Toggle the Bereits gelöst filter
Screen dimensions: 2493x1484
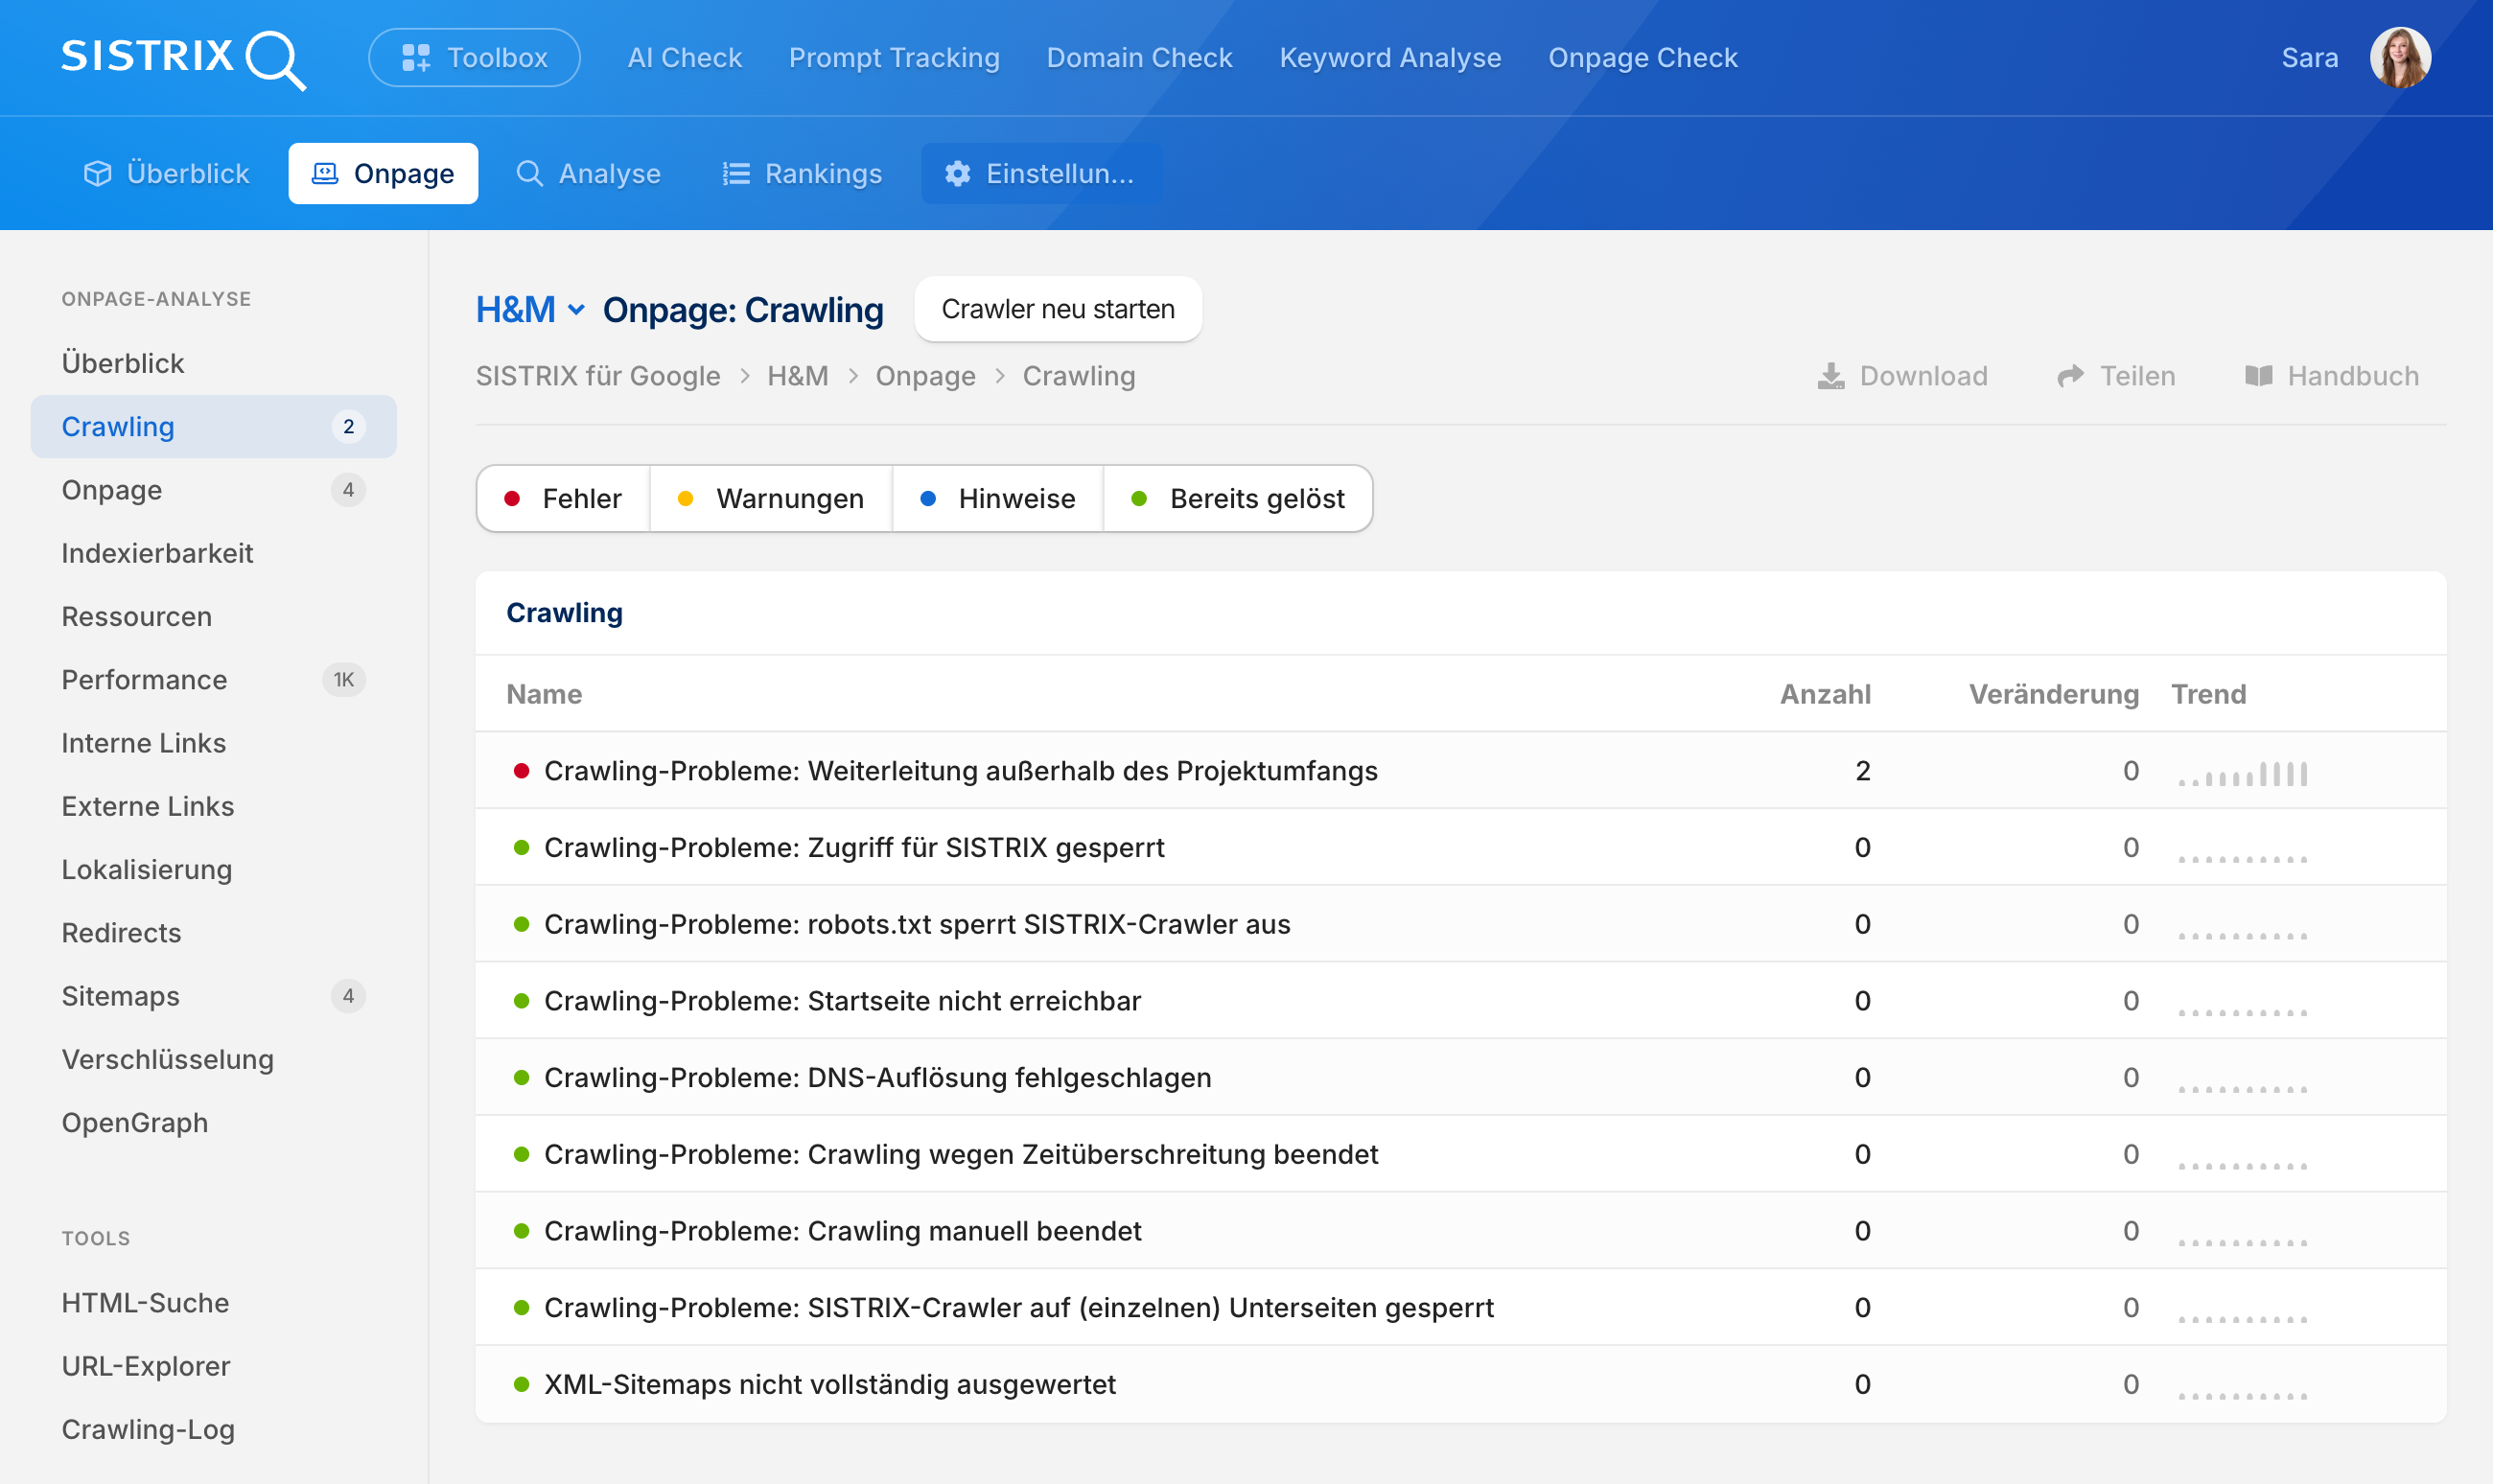pyautogui.click(x=1238, y=499)
